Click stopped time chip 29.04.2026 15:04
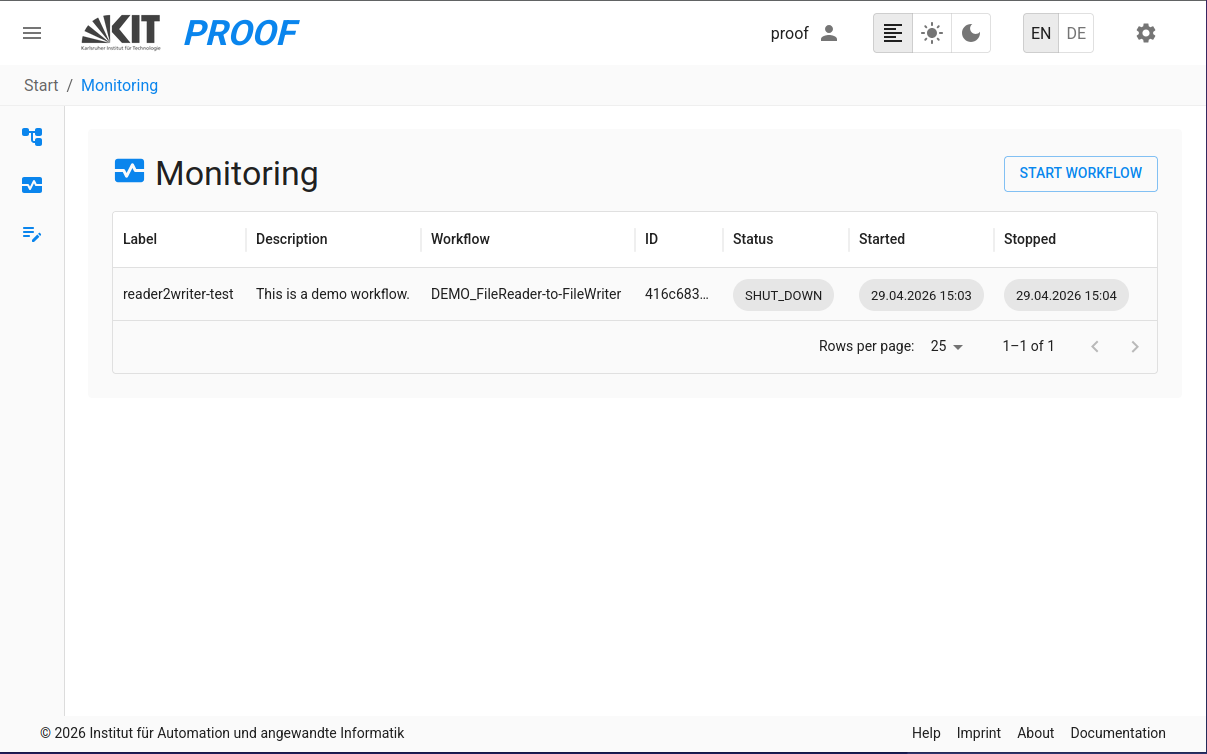This screenshot has width=1207, height=754. tap(1066, 295)
